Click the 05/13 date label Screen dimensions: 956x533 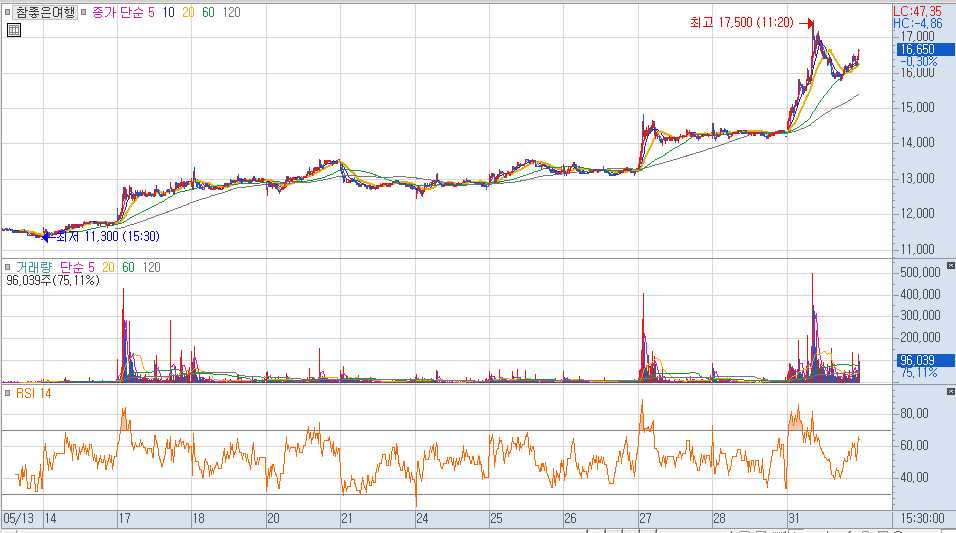(19, 519)
